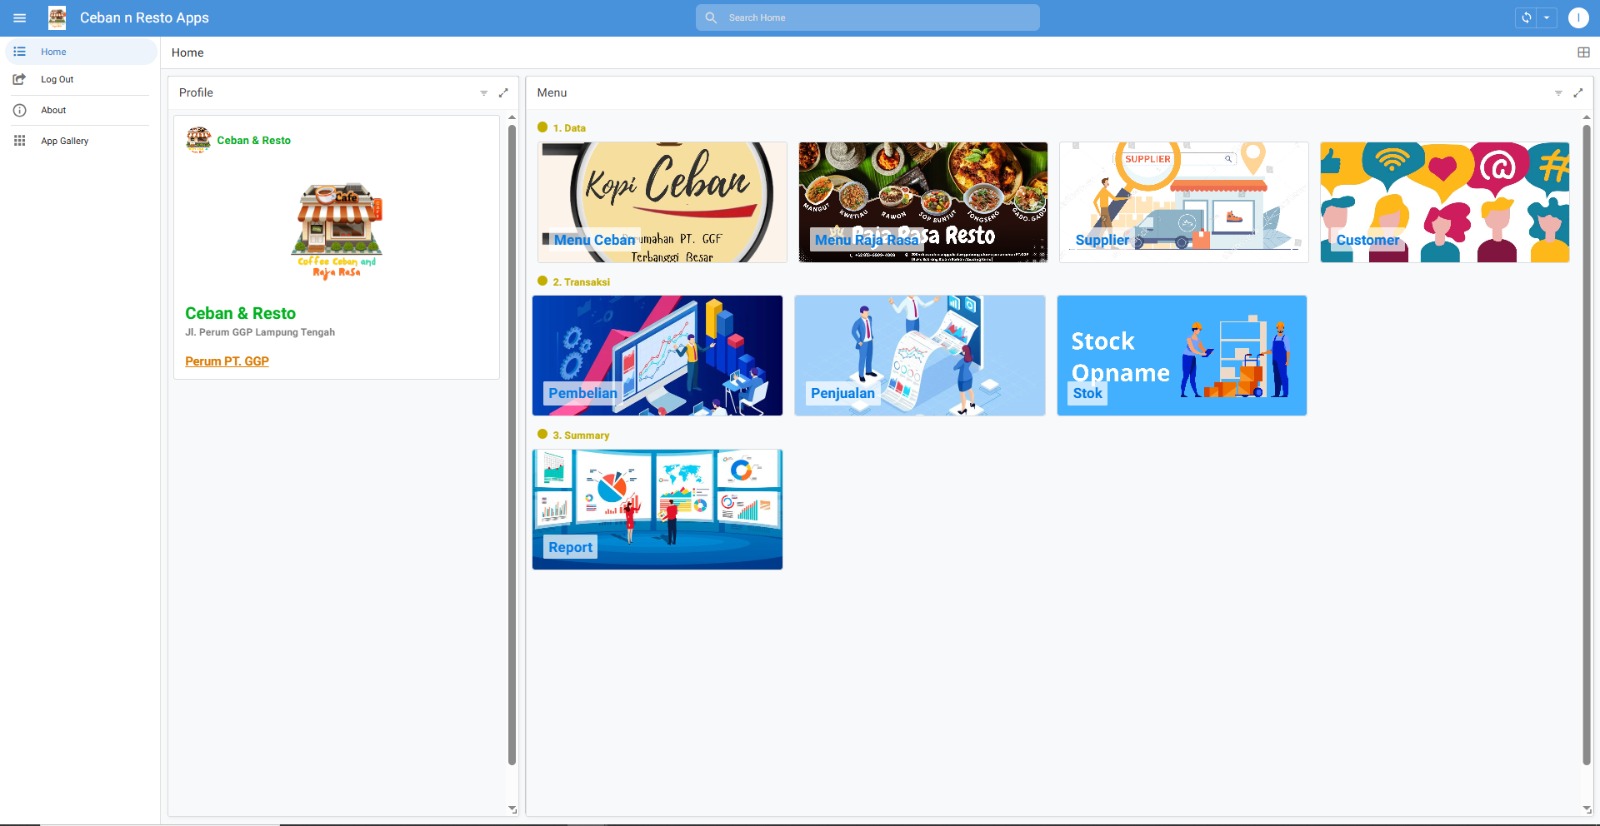Open the Supplier data tile

(x=1183, y=202)
